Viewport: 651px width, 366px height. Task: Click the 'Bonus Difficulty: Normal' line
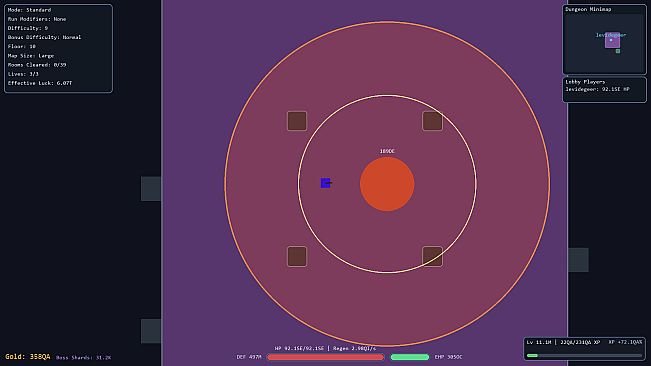[44, 37]
